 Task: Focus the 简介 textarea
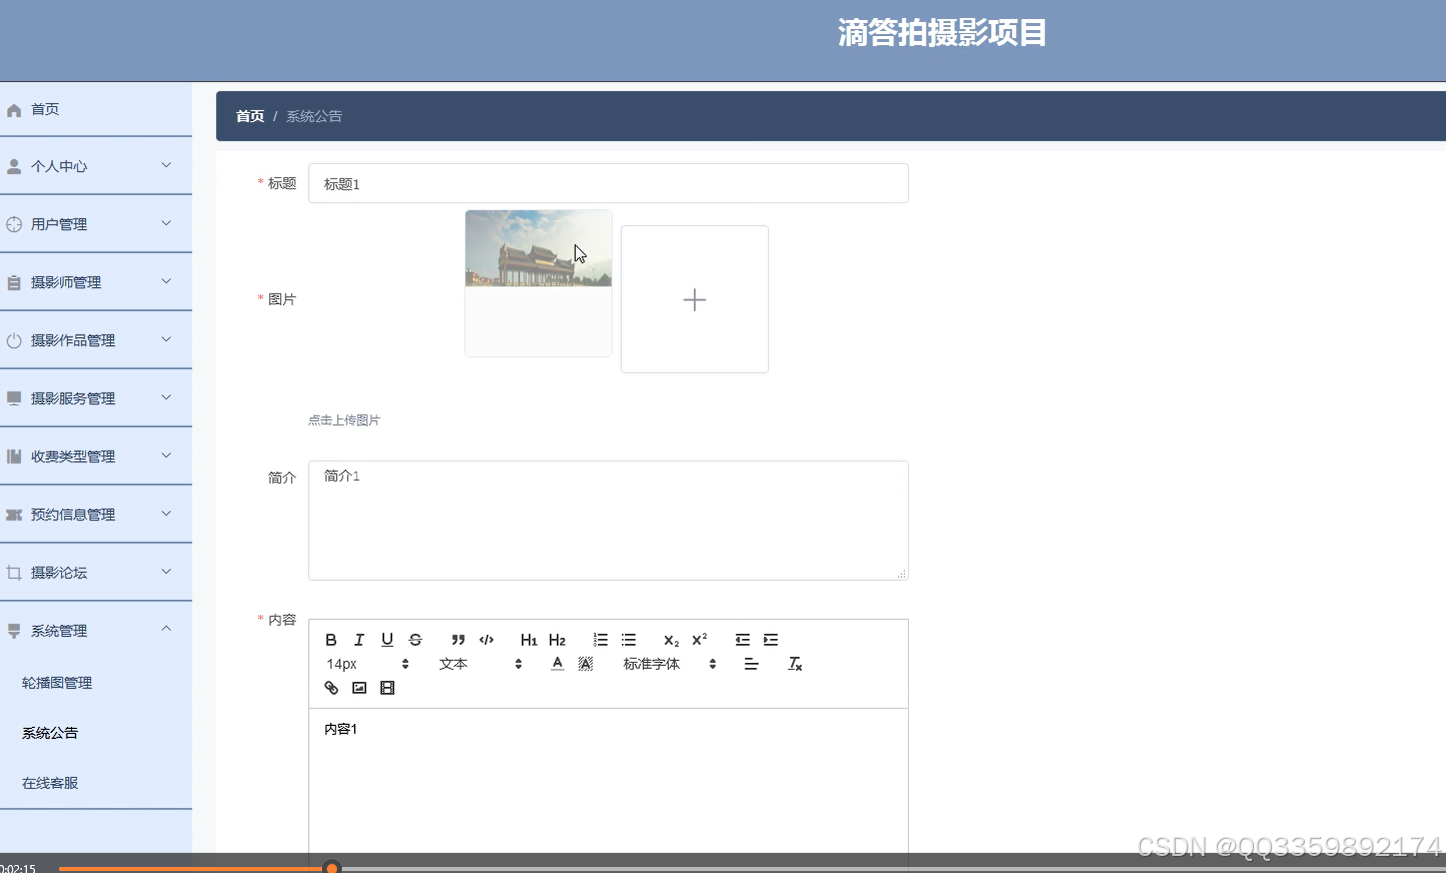point(608,520)
